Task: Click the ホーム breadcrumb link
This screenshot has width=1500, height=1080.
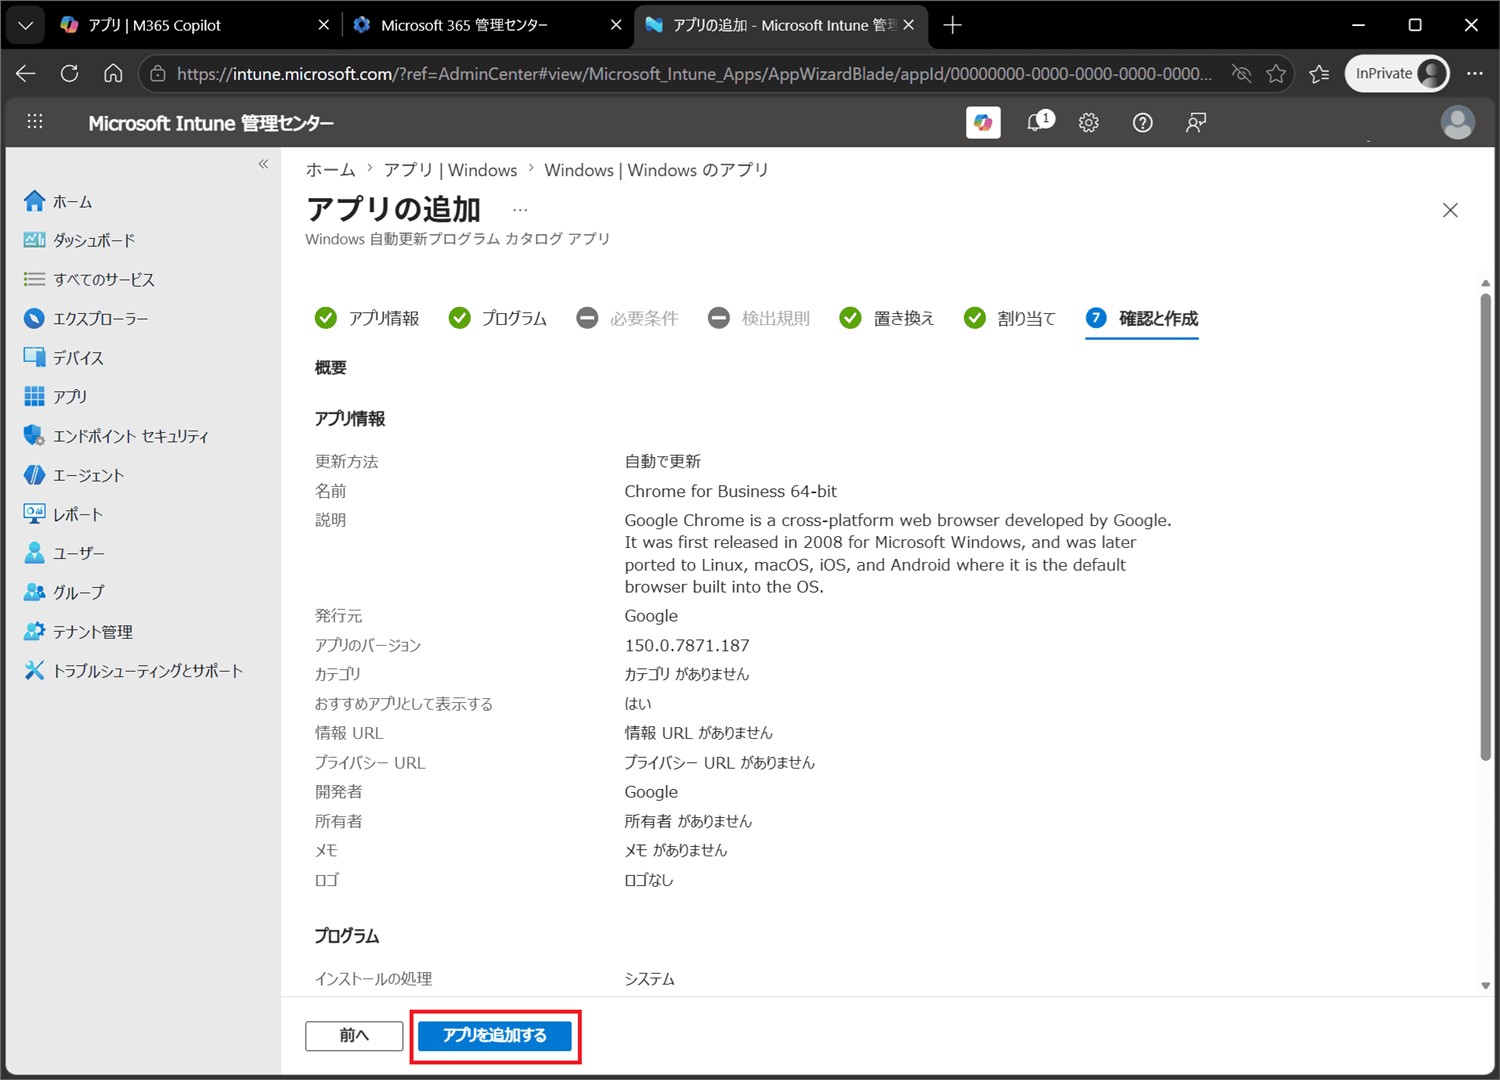Action: 330,170
